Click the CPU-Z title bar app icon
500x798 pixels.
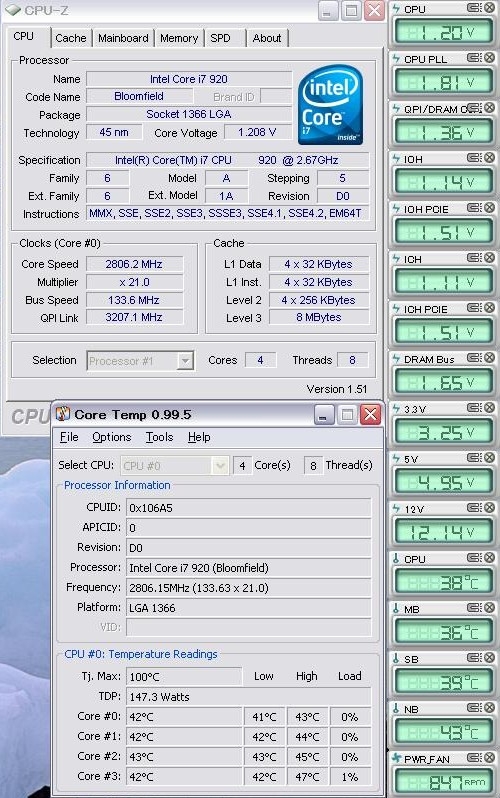coord(13,10)
